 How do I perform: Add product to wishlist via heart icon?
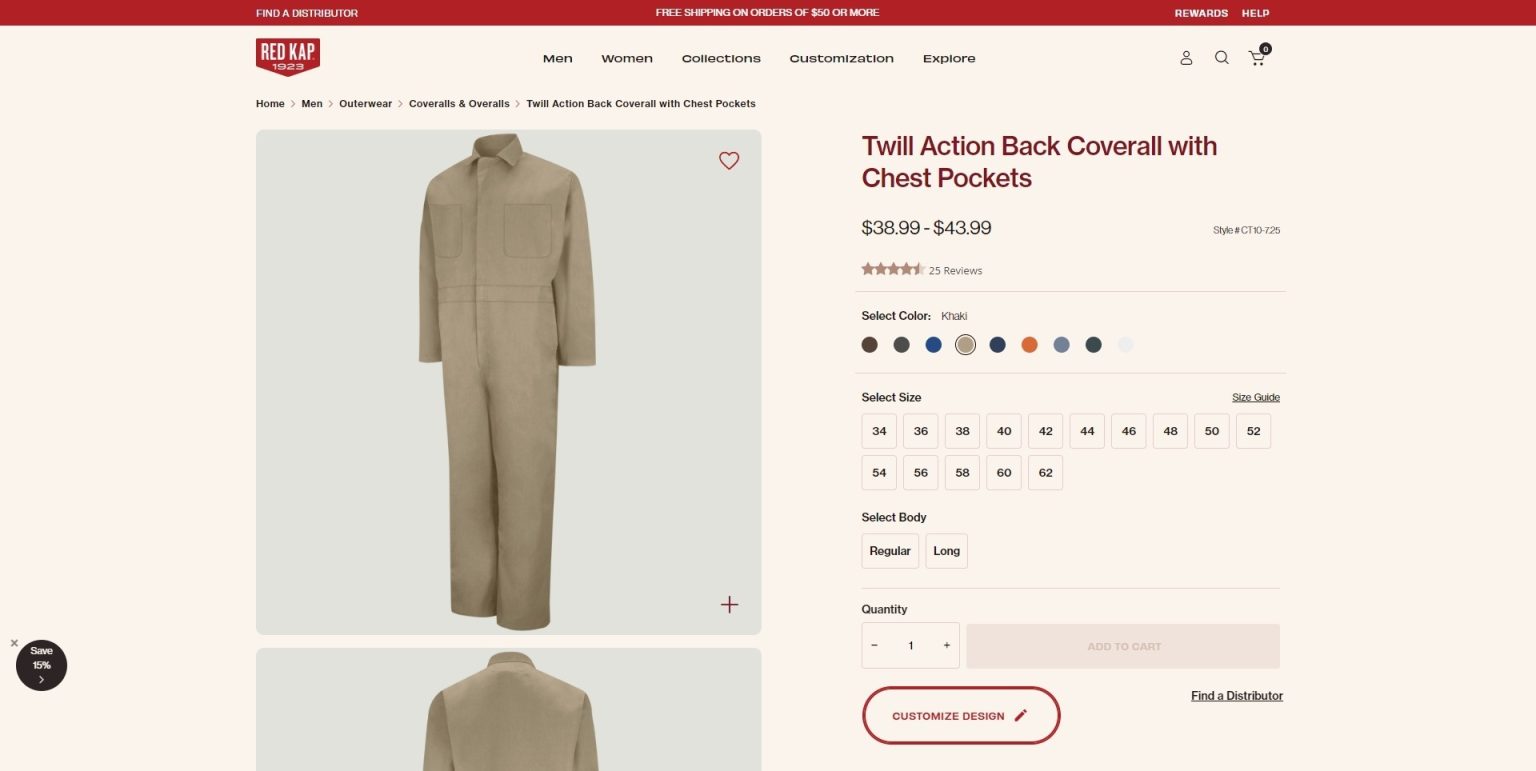(729, 160)
